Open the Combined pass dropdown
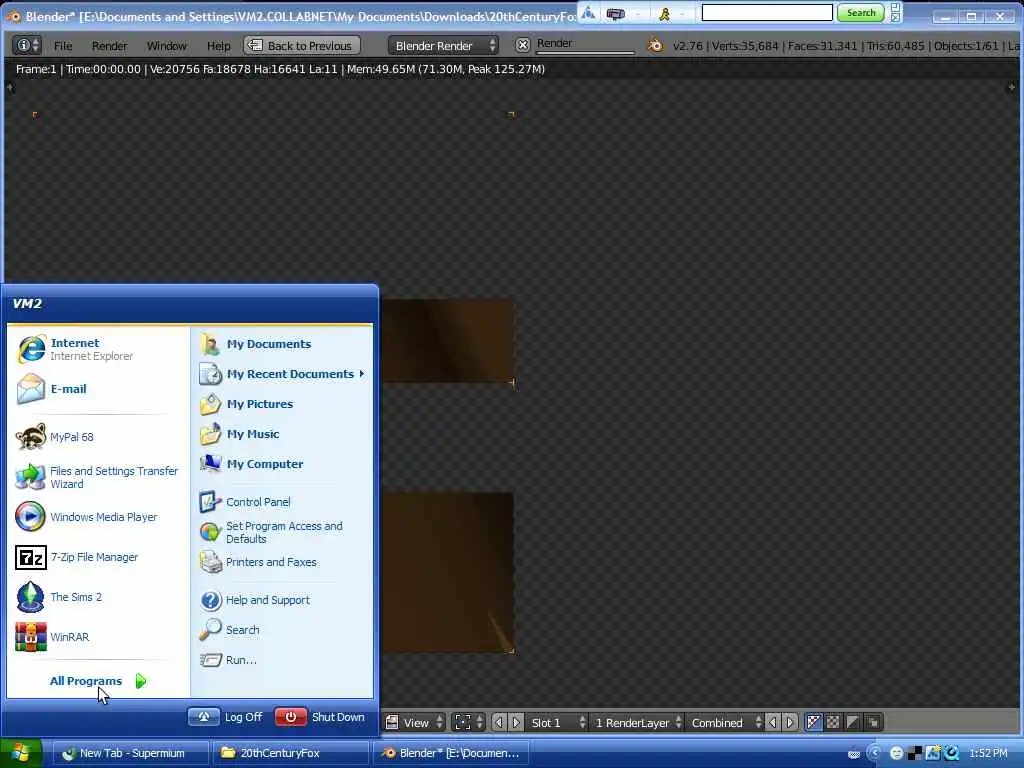The width and height of the screenshot is (1024, 768). [725, 722]
